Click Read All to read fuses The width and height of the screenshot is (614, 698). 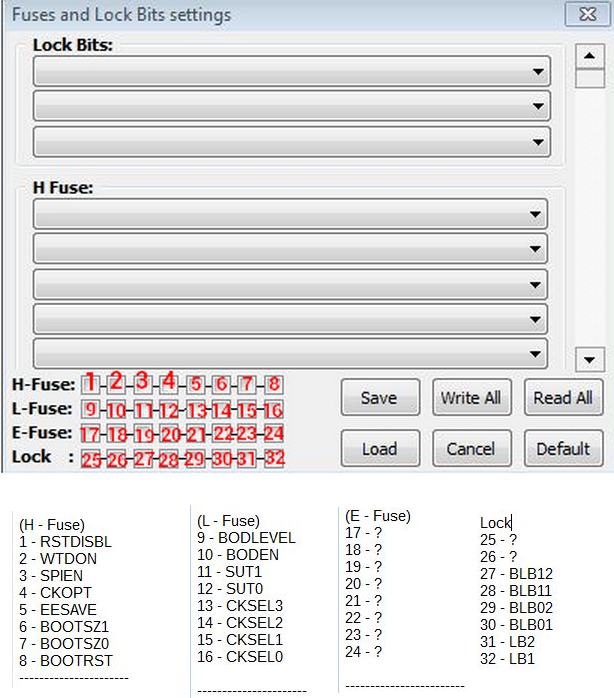point(564,398)
